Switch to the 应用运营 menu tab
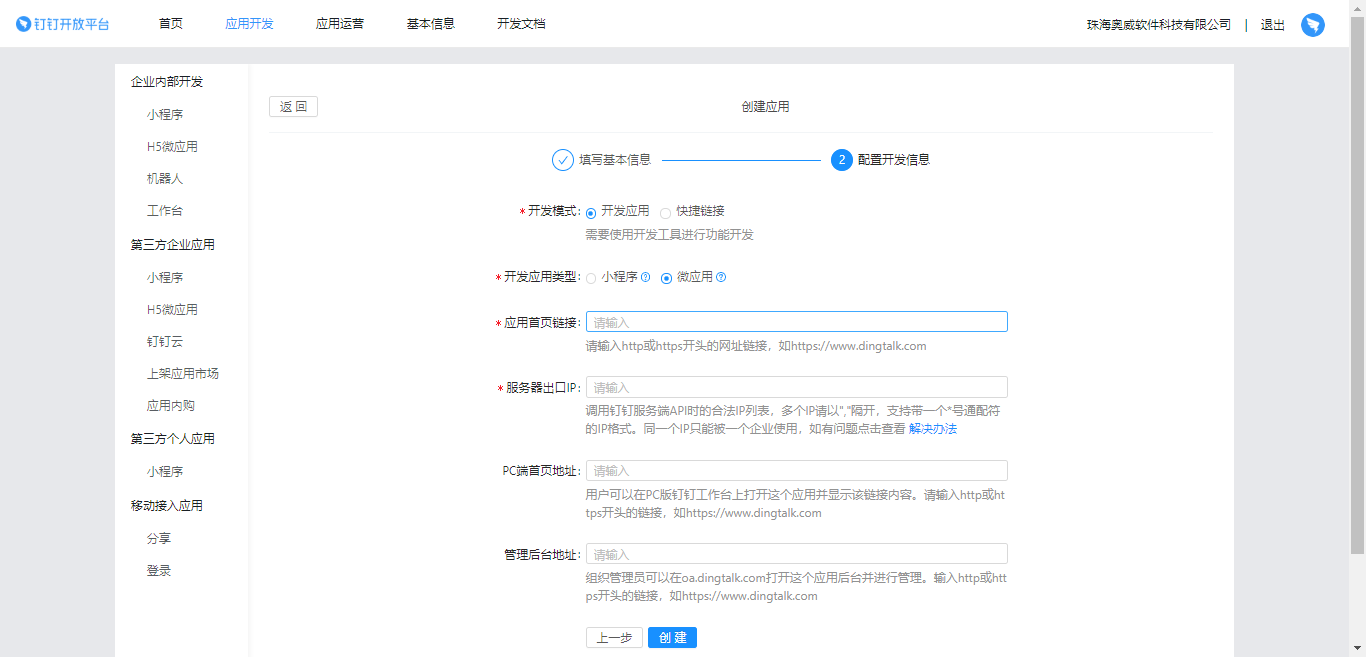 click(342, 23)
